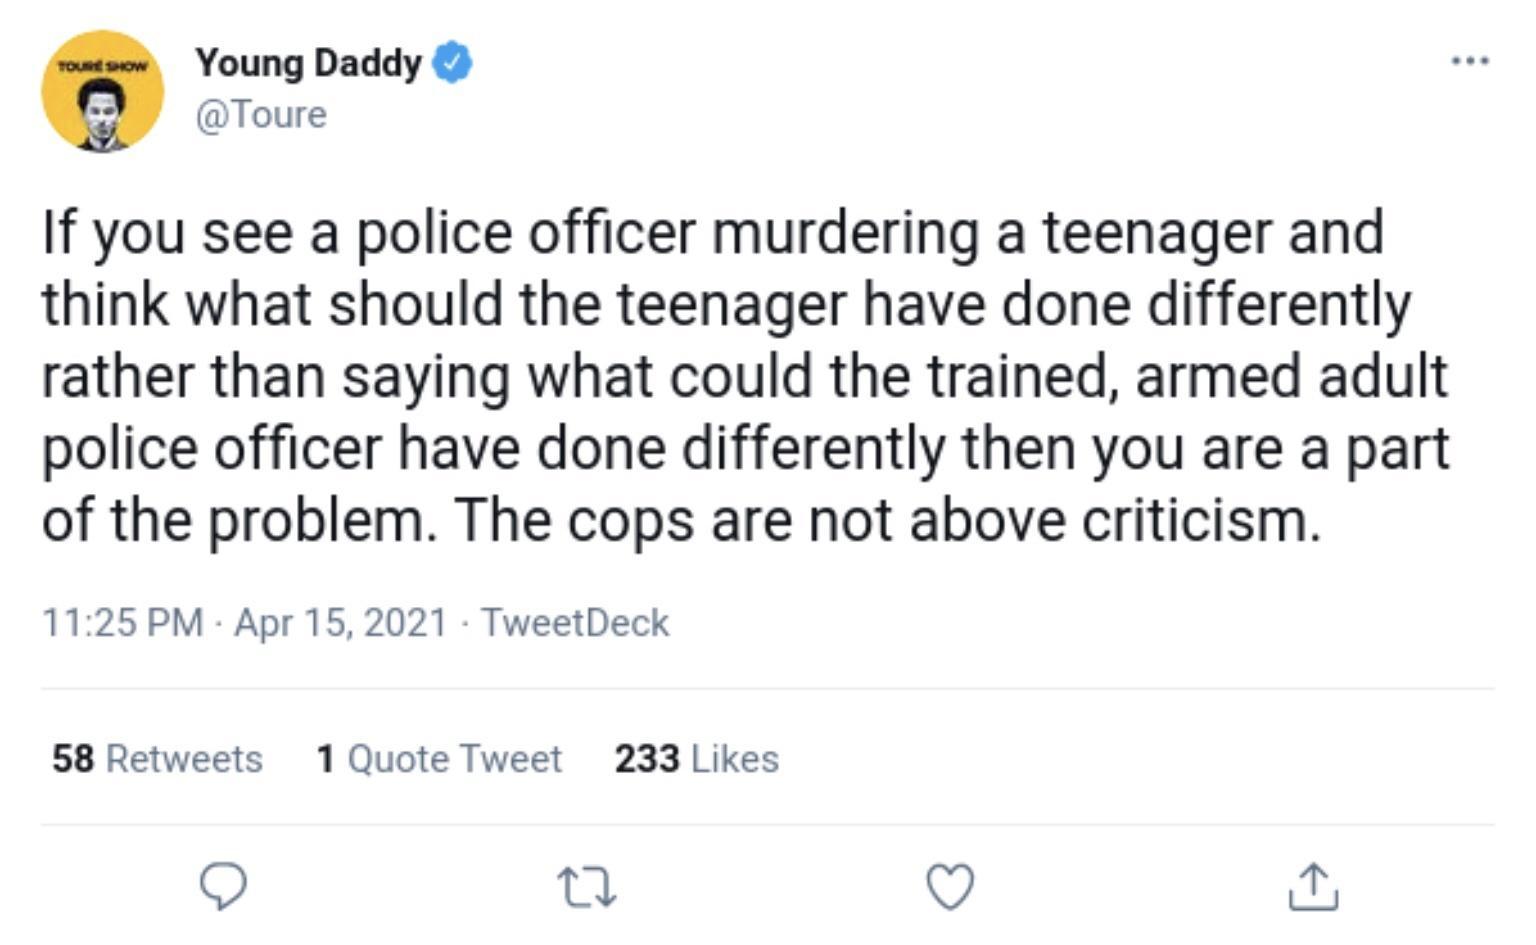The width and height of the screenshot is (1536, 945).
Task: Click the 11:25 PM time label
Action: tap(120, 622)
